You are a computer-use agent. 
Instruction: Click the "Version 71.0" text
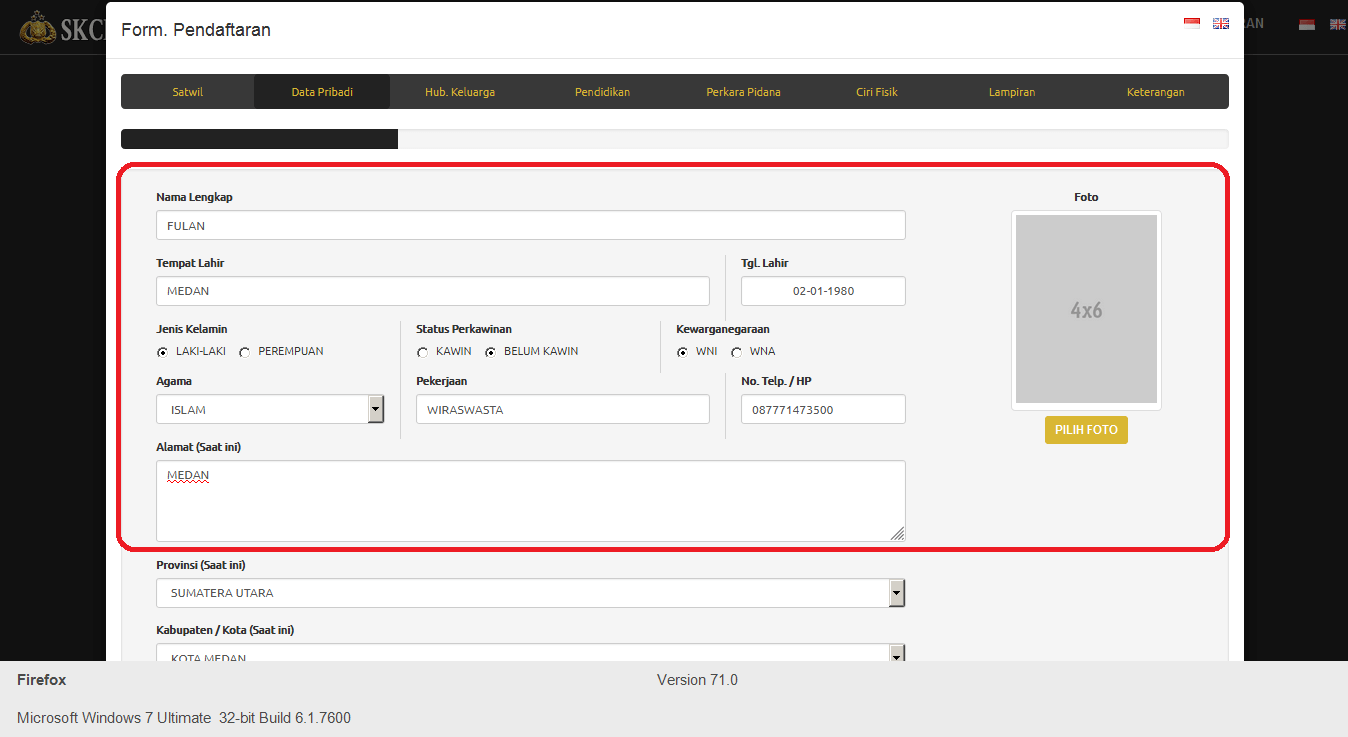(x=697, y=680)
